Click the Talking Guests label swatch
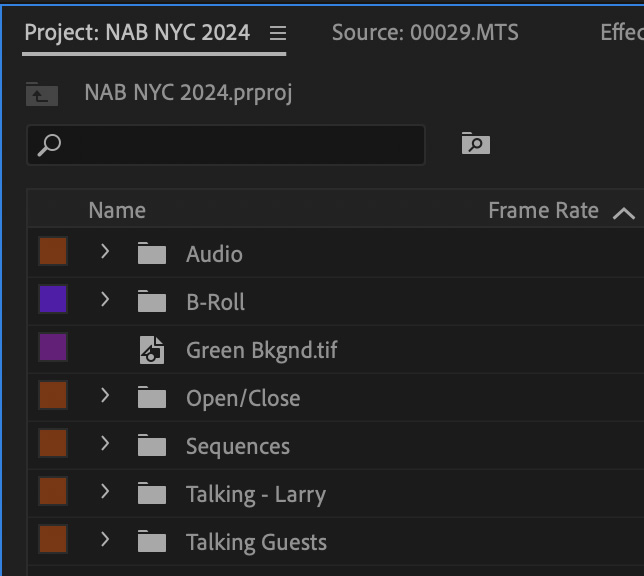 coord(53,539)
